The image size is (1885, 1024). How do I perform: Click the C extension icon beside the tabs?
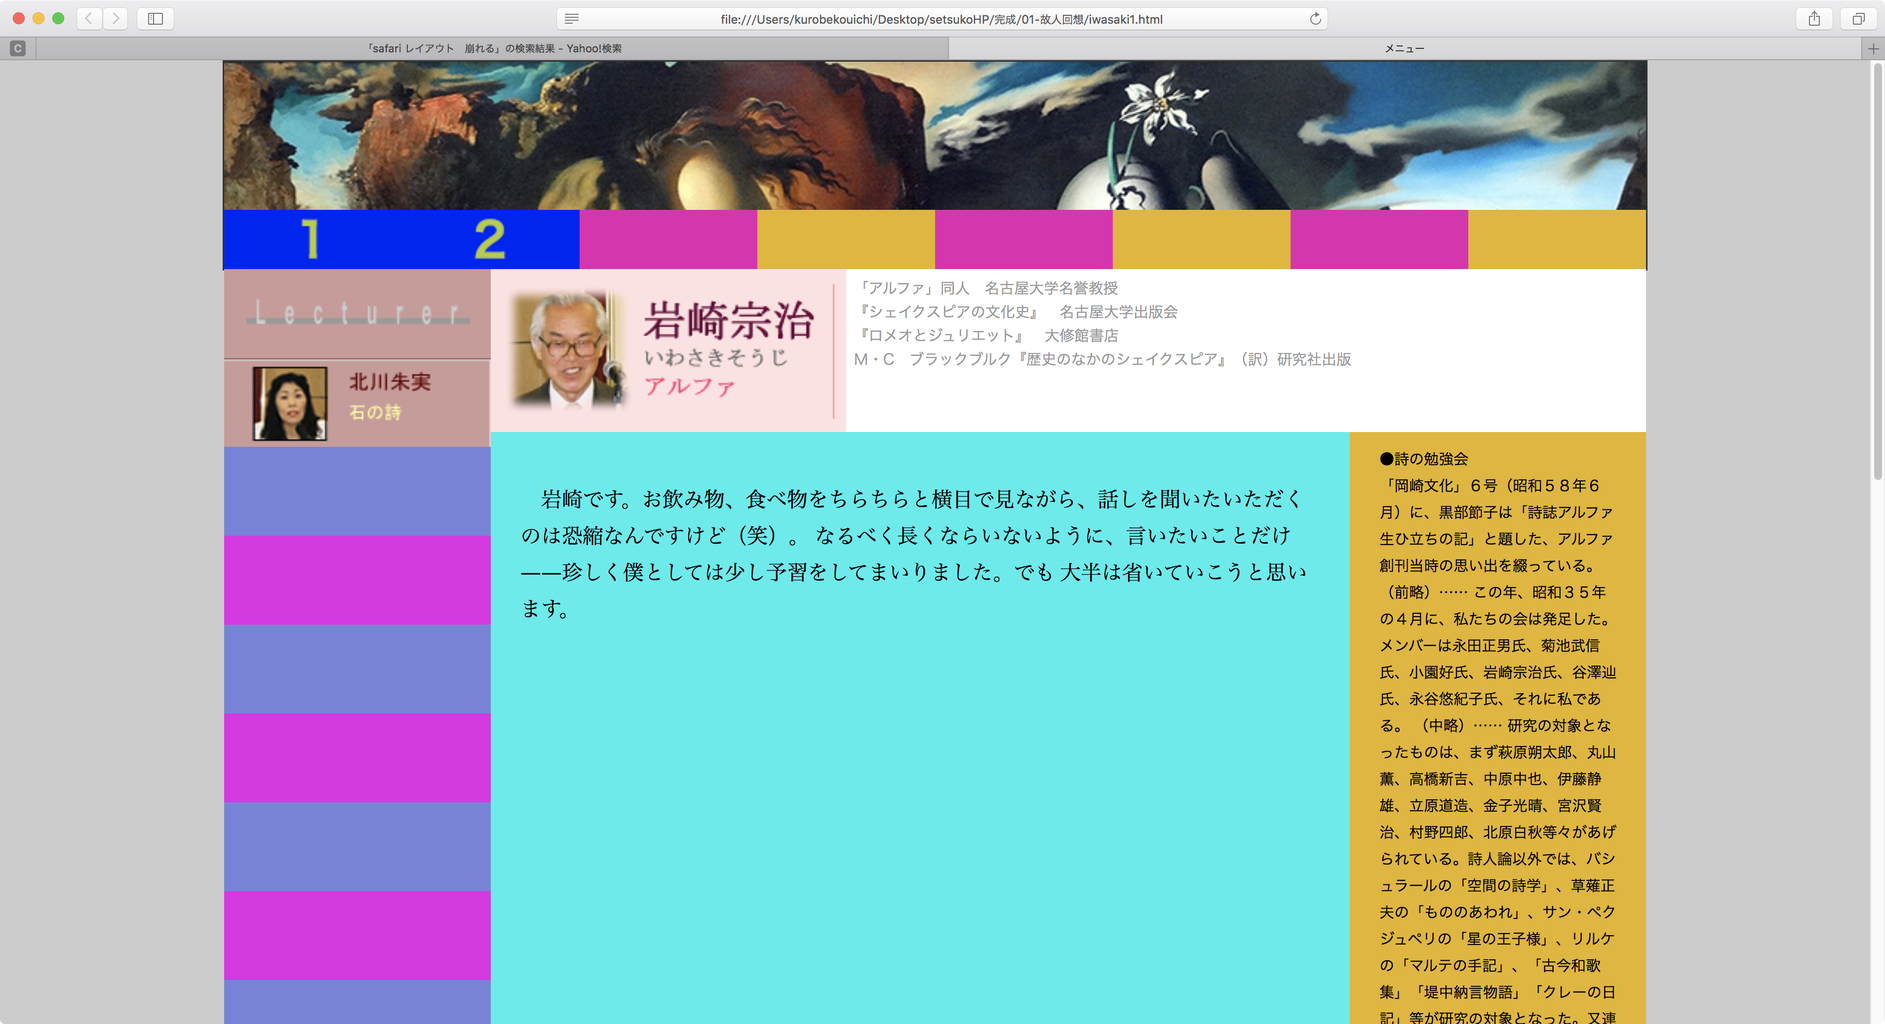click(17, 47)
